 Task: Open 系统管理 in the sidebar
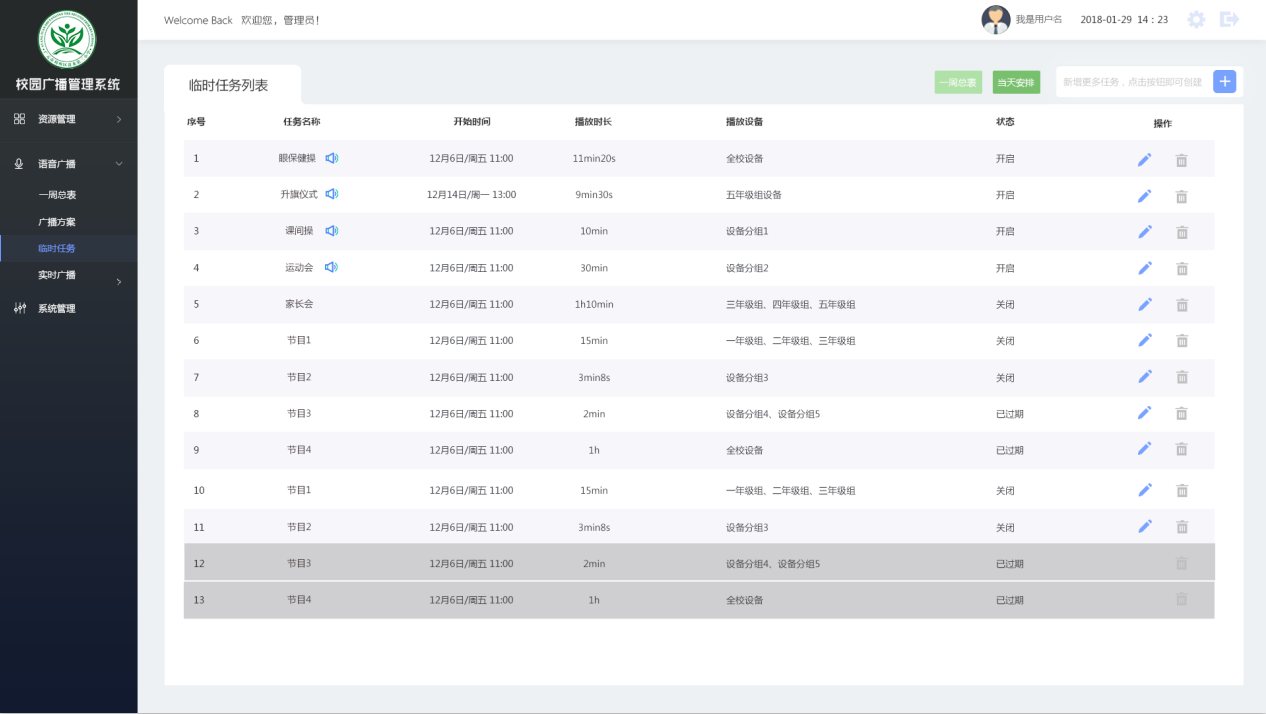[x=57, y=309]
